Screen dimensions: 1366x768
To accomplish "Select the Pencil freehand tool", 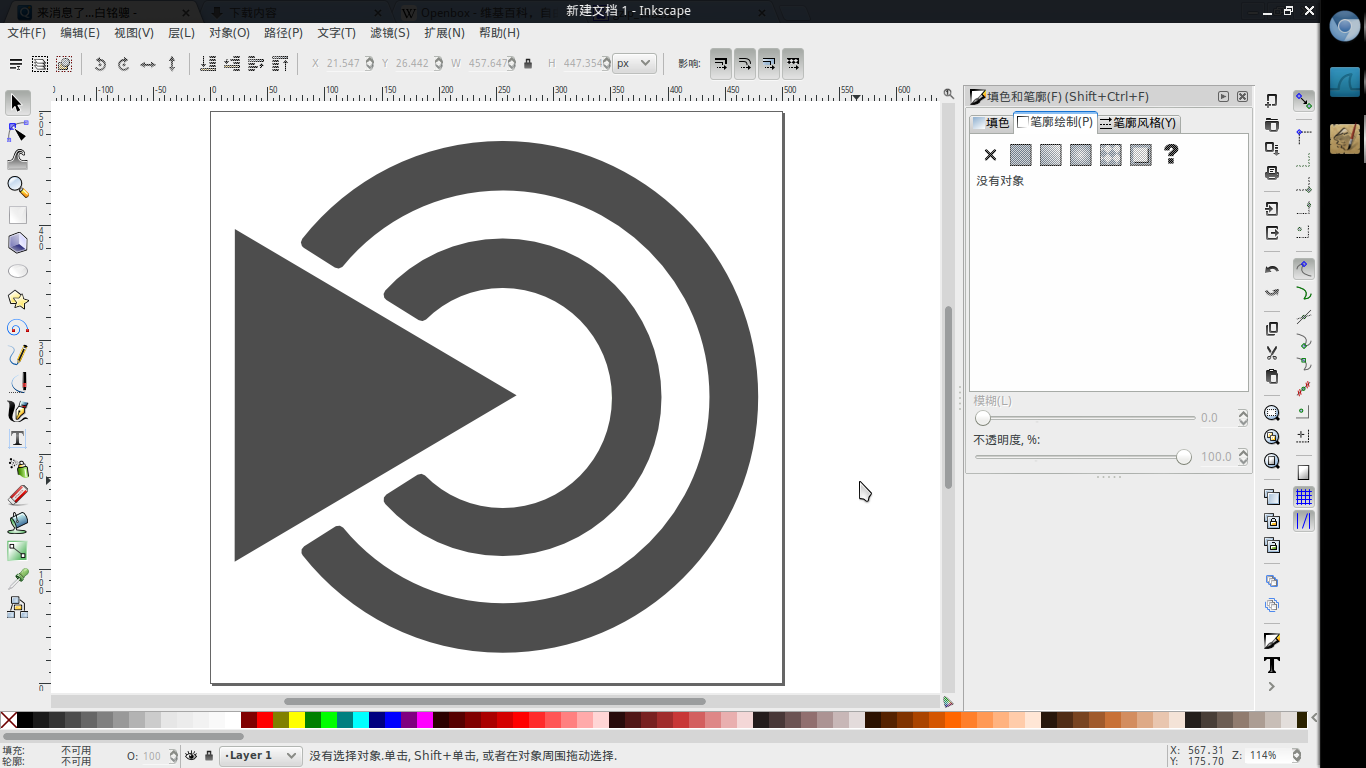I will tap(17, 355).
